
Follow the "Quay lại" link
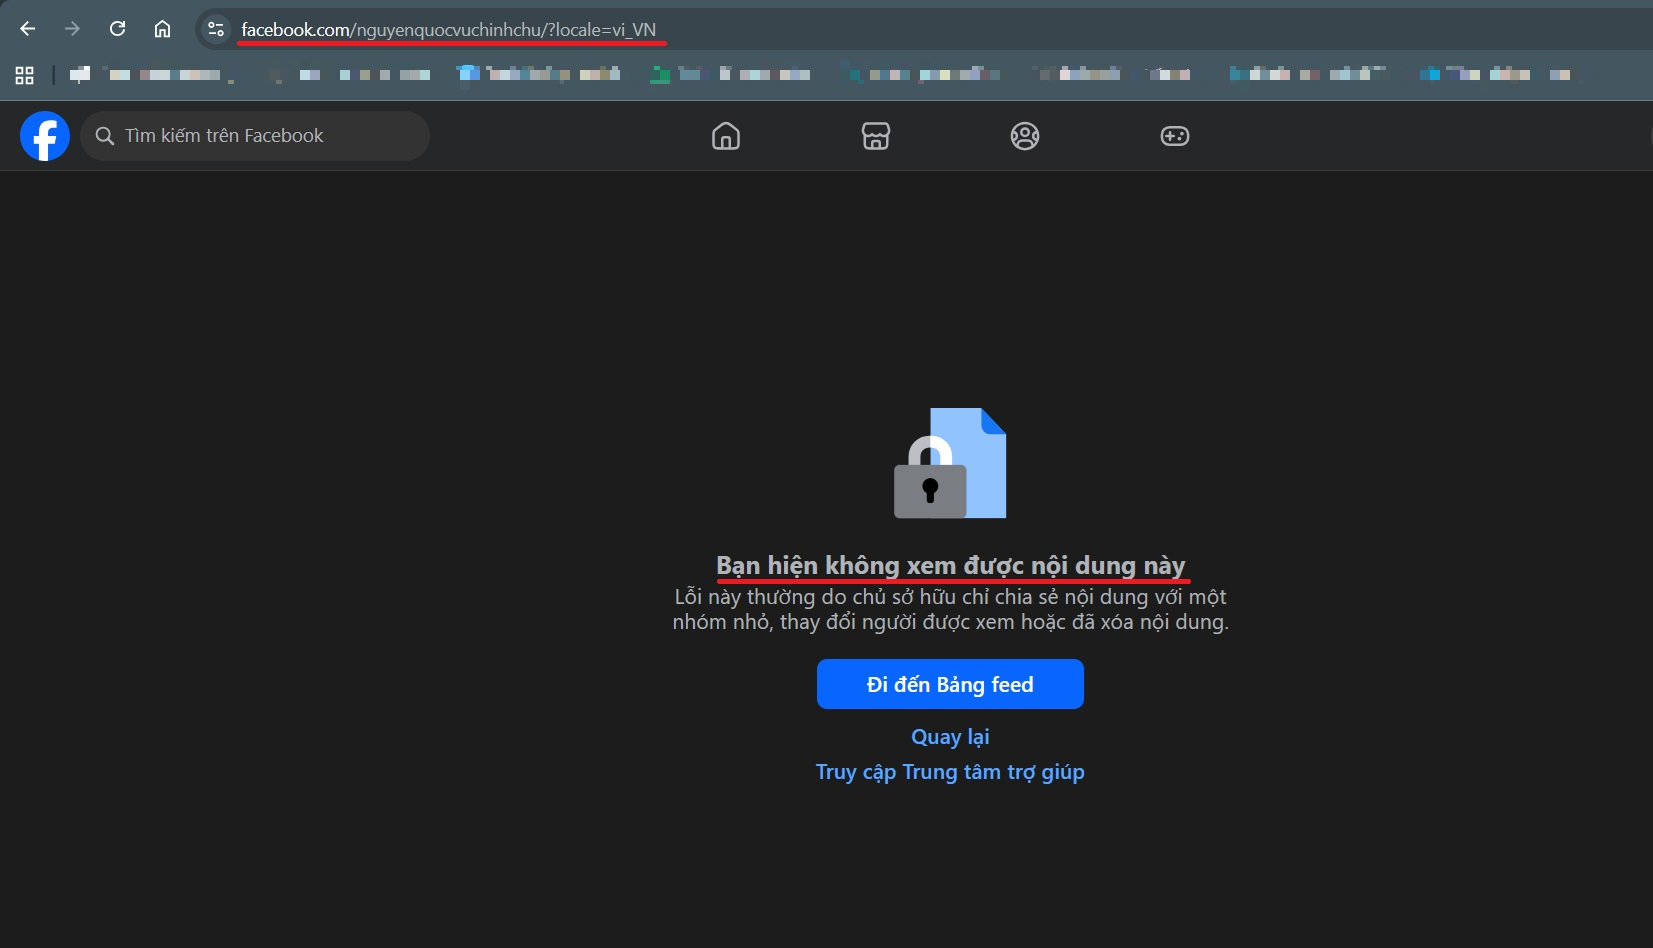pyautogui.click(x=950, y=737)
